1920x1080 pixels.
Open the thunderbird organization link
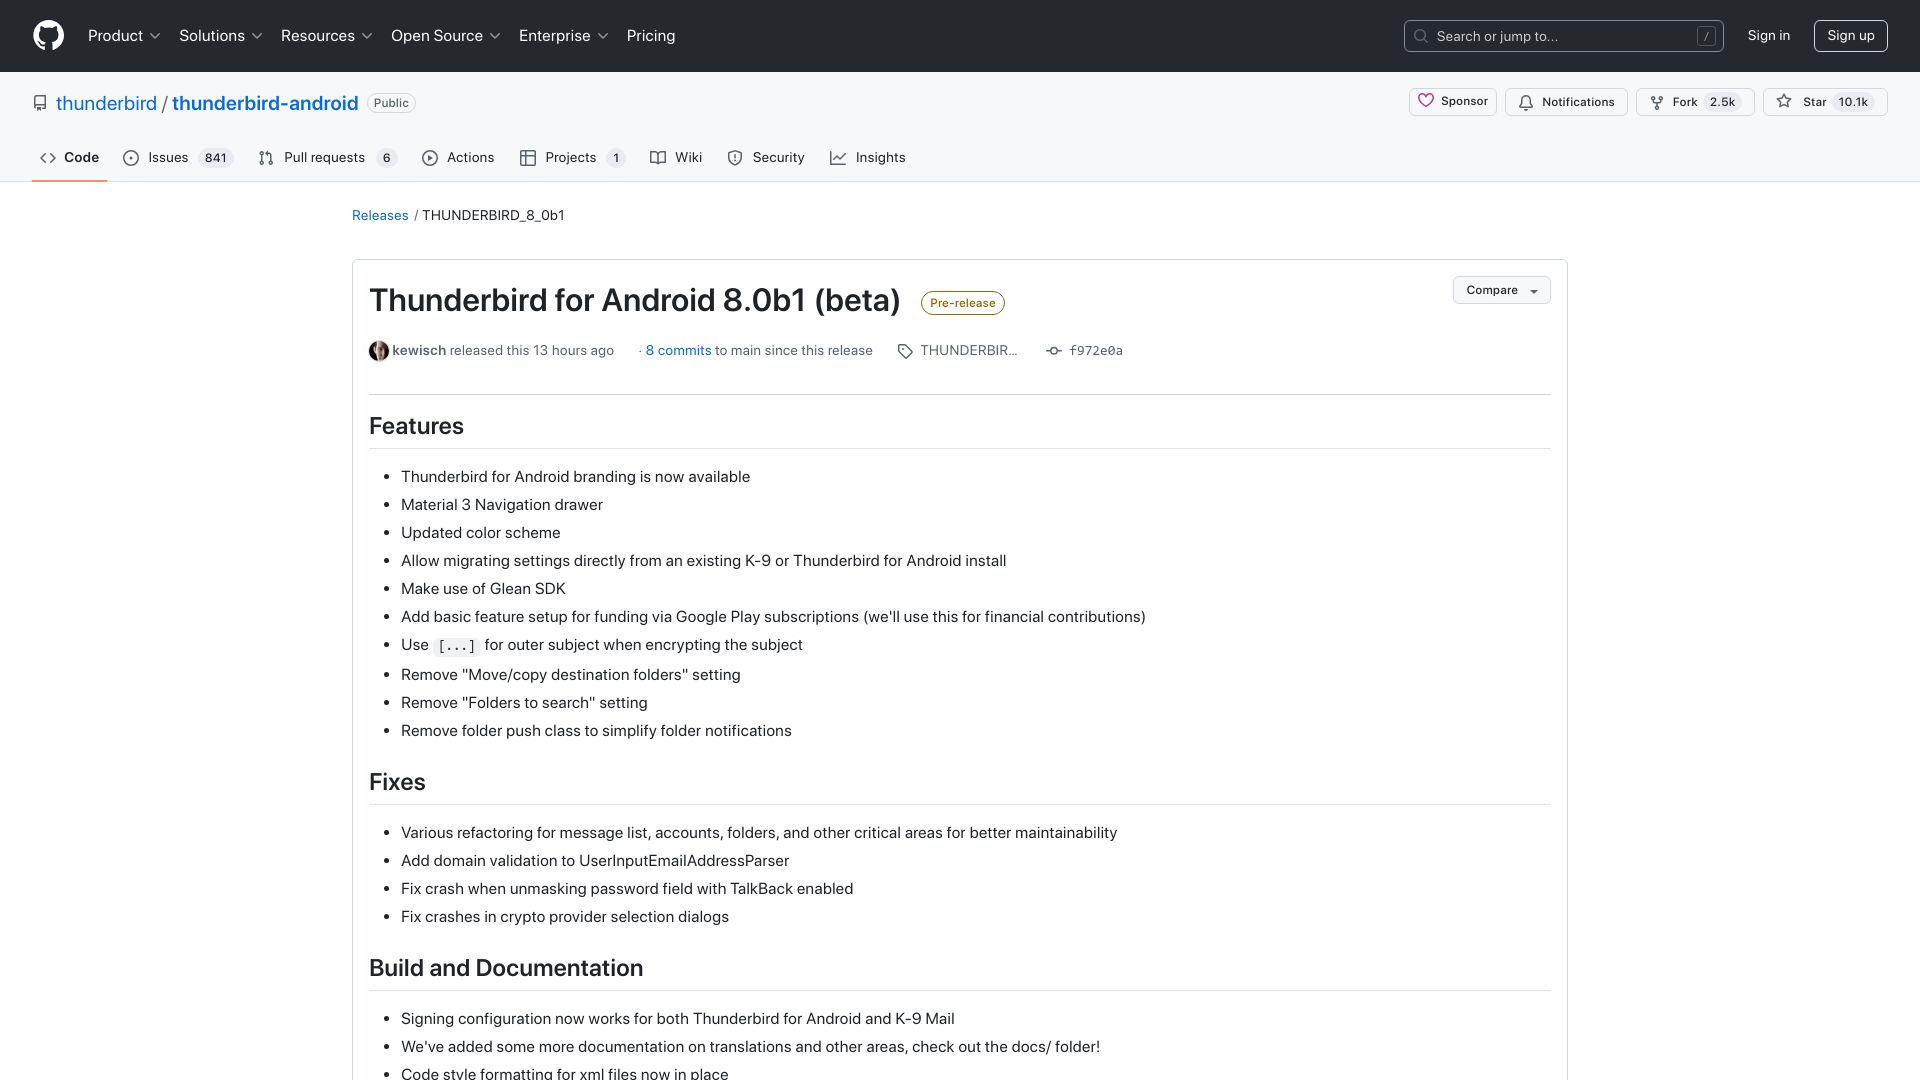(106, 103)
